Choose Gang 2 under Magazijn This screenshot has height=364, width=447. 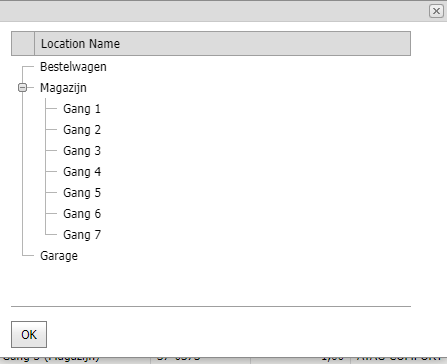[82, 130]
